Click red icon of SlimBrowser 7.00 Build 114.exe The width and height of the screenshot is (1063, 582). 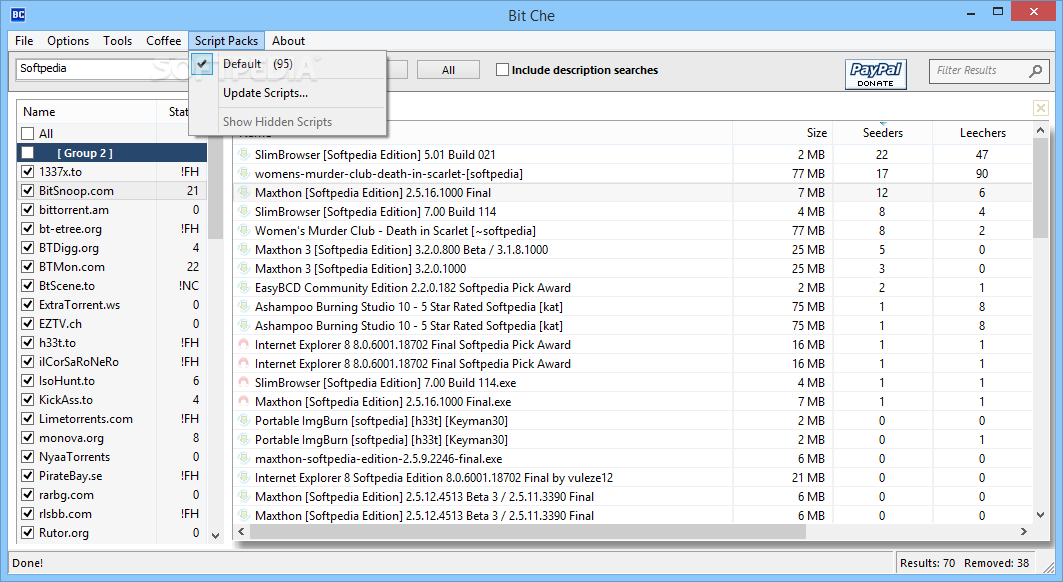[244, 383]
